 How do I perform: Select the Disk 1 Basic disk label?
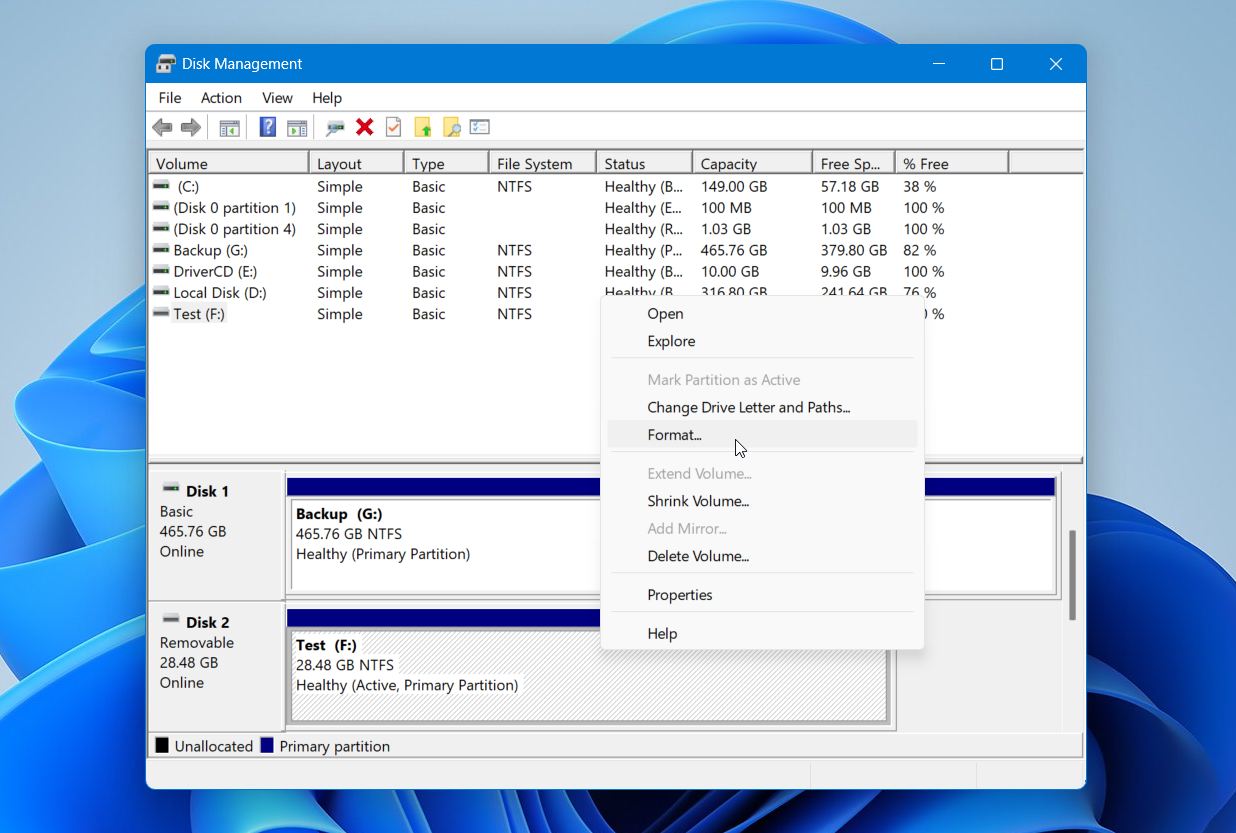coord(216,535)
